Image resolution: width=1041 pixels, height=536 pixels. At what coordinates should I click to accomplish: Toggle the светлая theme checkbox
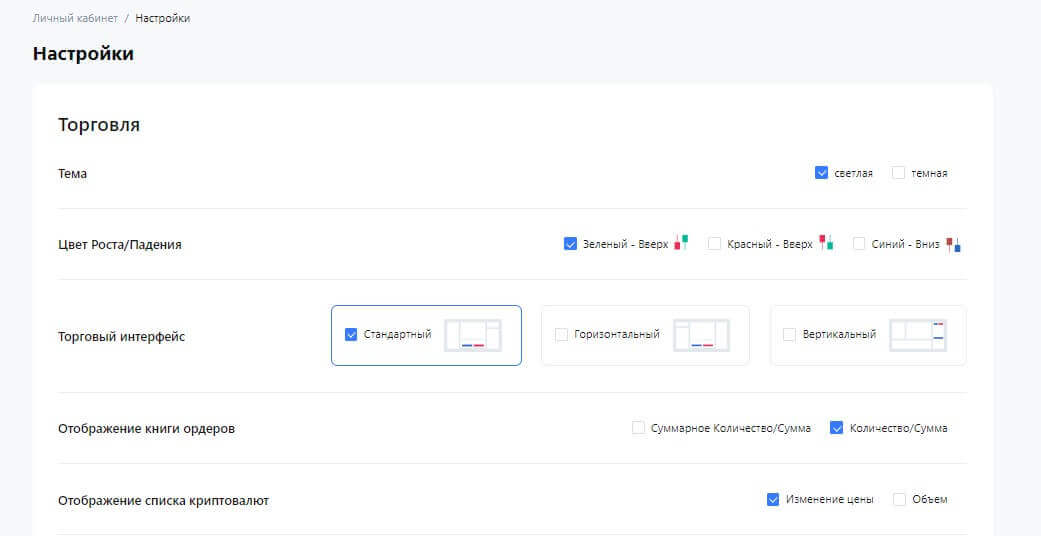821,173
